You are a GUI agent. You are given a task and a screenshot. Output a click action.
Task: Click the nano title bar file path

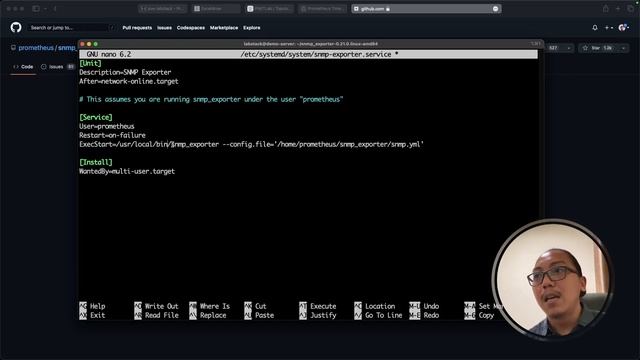tap(319, 54)
